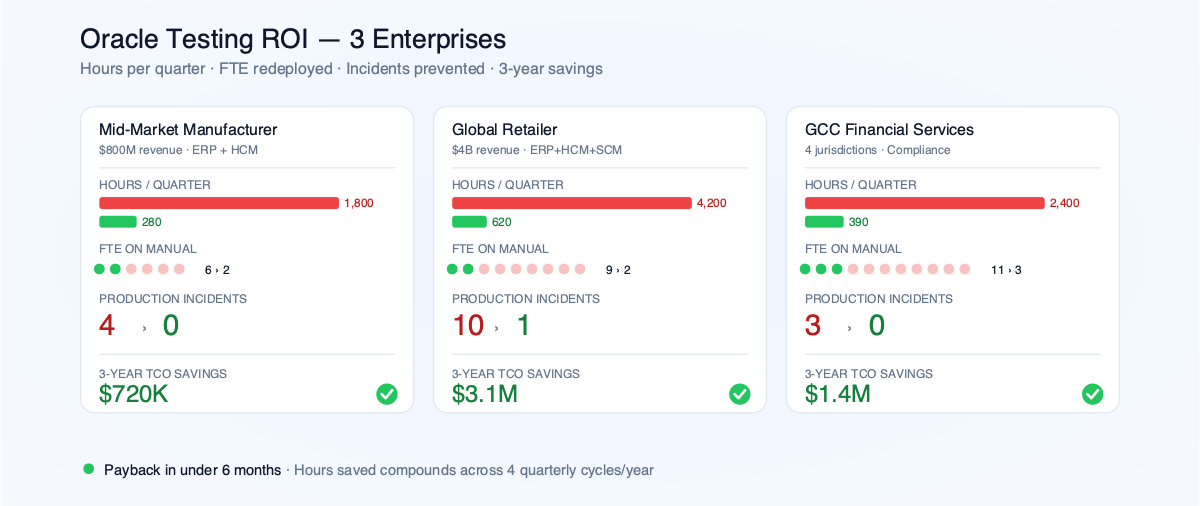Click the 280 hours value

(x=152, y=222)
